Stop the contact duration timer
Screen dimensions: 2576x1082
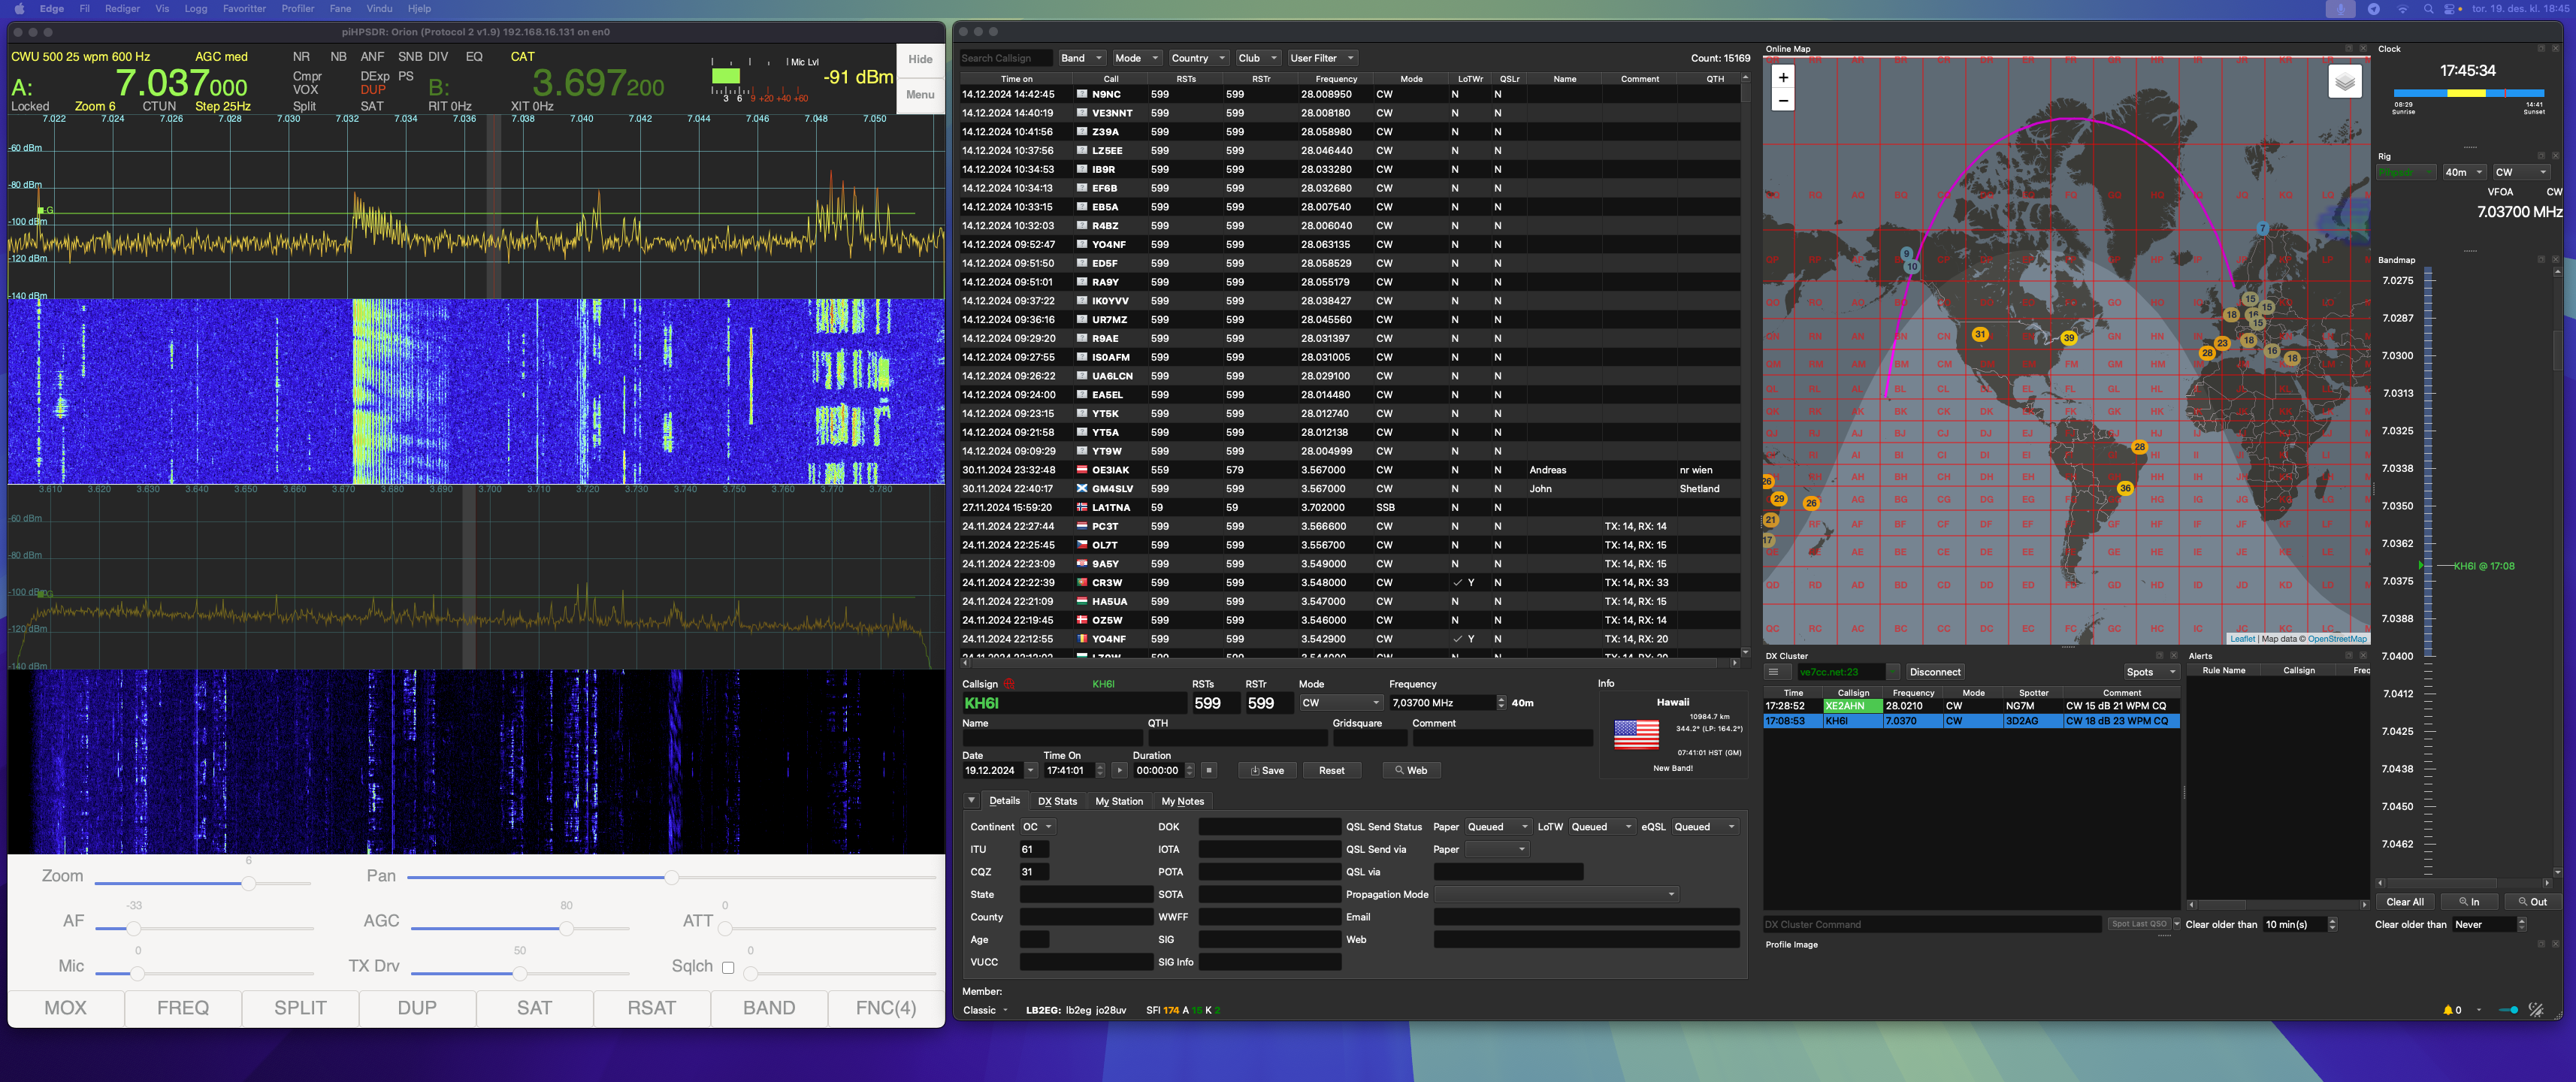click(x=1209, y=771)
